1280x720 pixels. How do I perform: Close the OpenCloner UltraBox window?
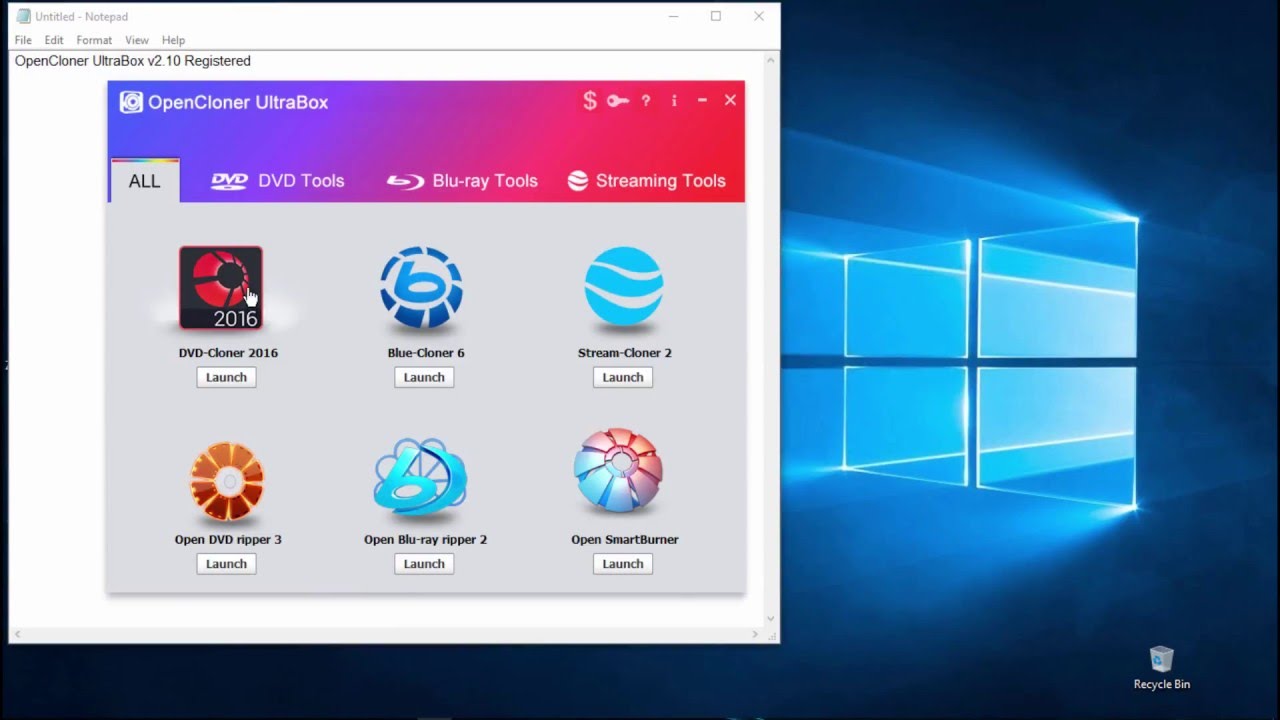click(730, 100)
